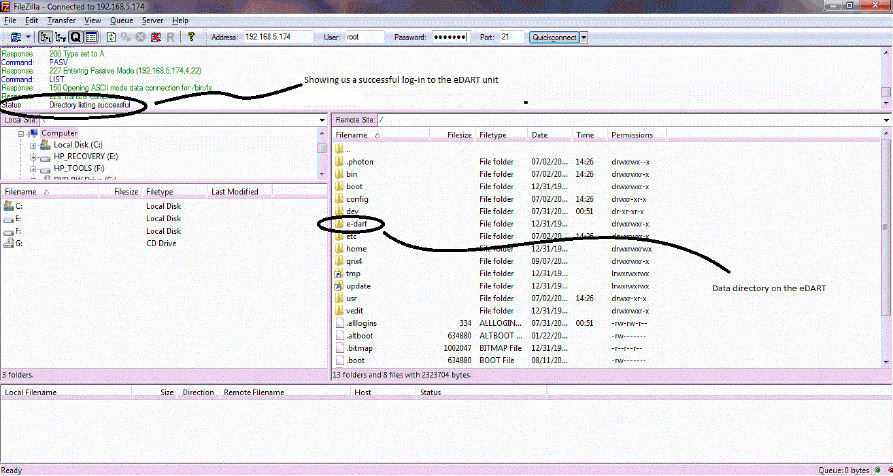Screen dimensions: 893x476
Task: Select HP_RECOVERY (E:) in local tree
Action: (85, 157)
